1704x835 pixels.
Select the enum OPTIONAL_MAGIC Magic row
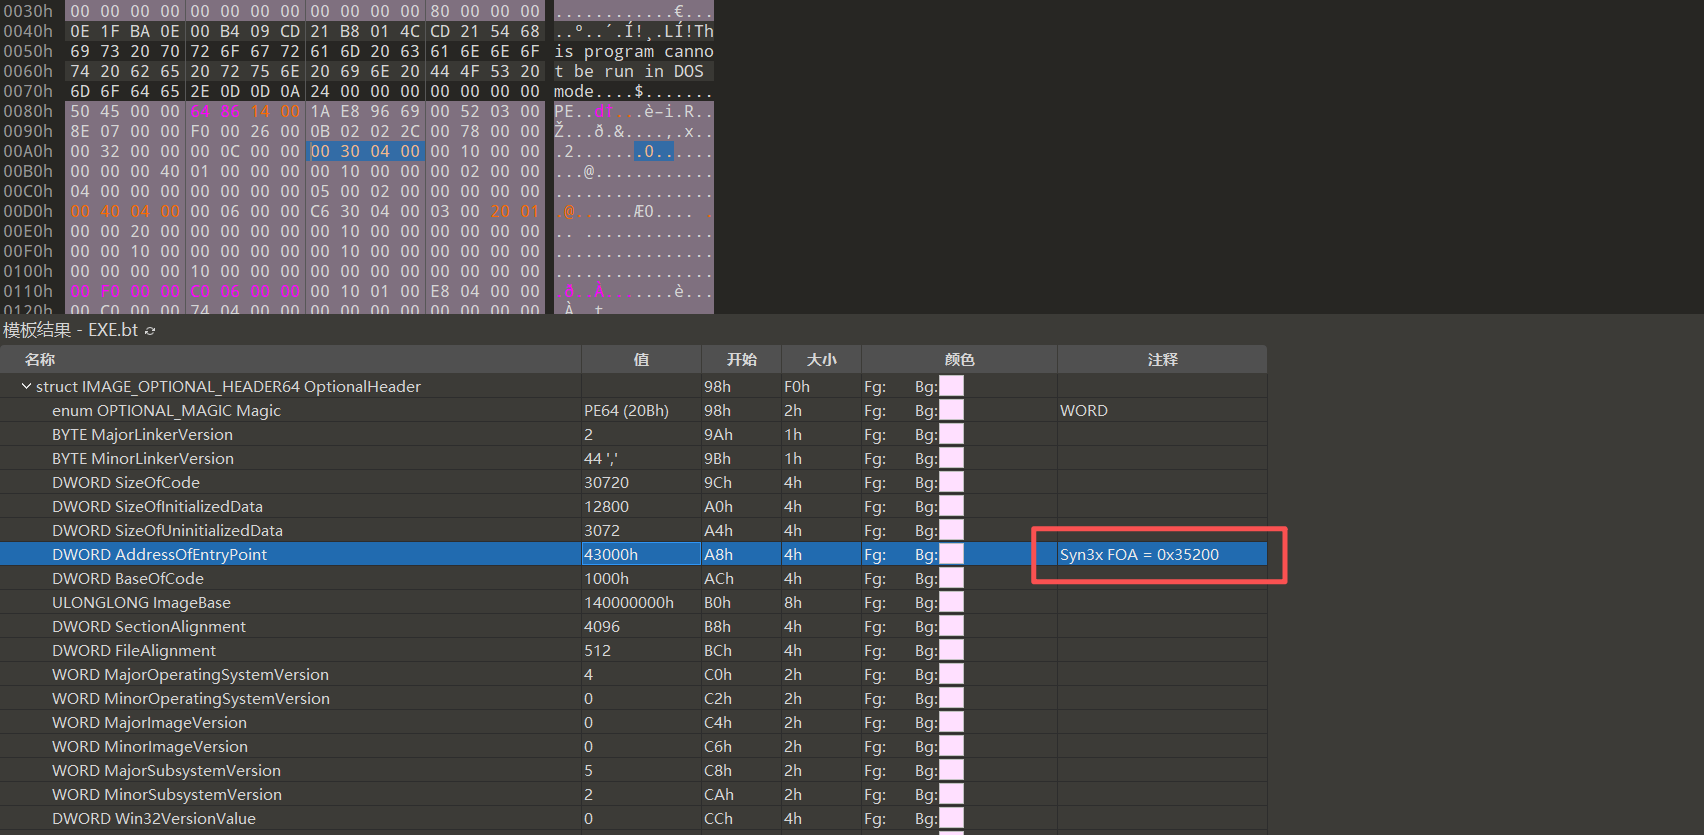tap(166, 411)
